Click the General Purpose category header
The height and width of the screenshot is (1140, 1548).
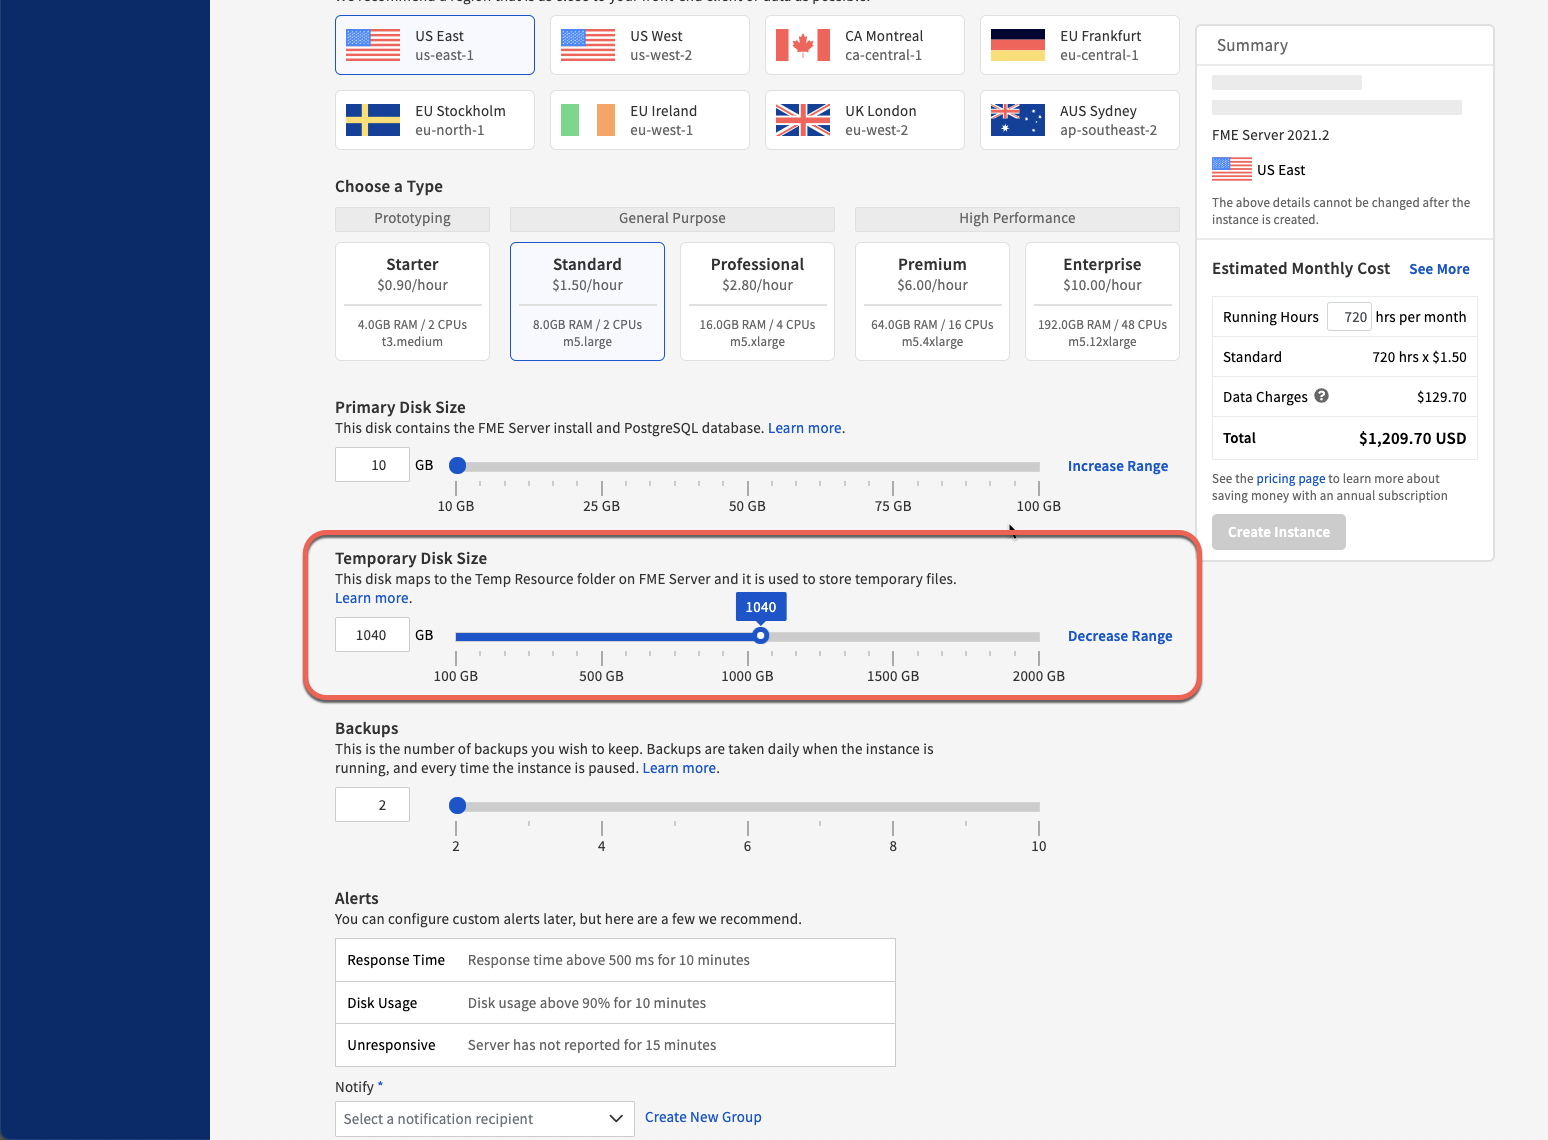point(672,219)
